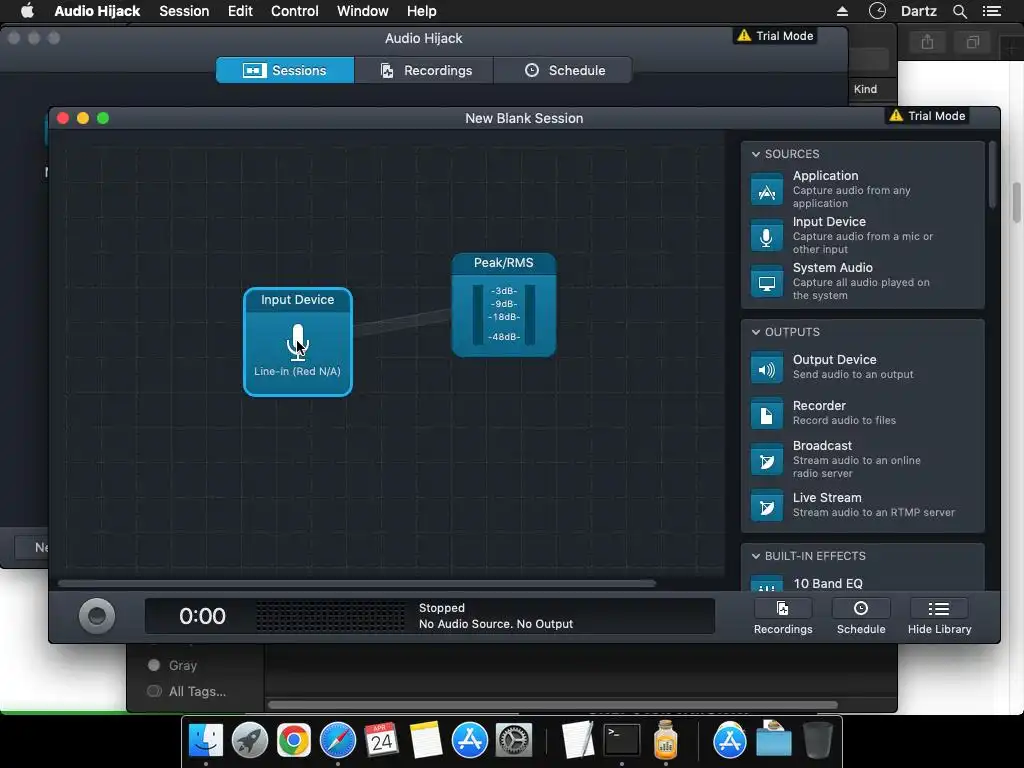
Task: Add the System Audio source block
Action: click(862, 281)
